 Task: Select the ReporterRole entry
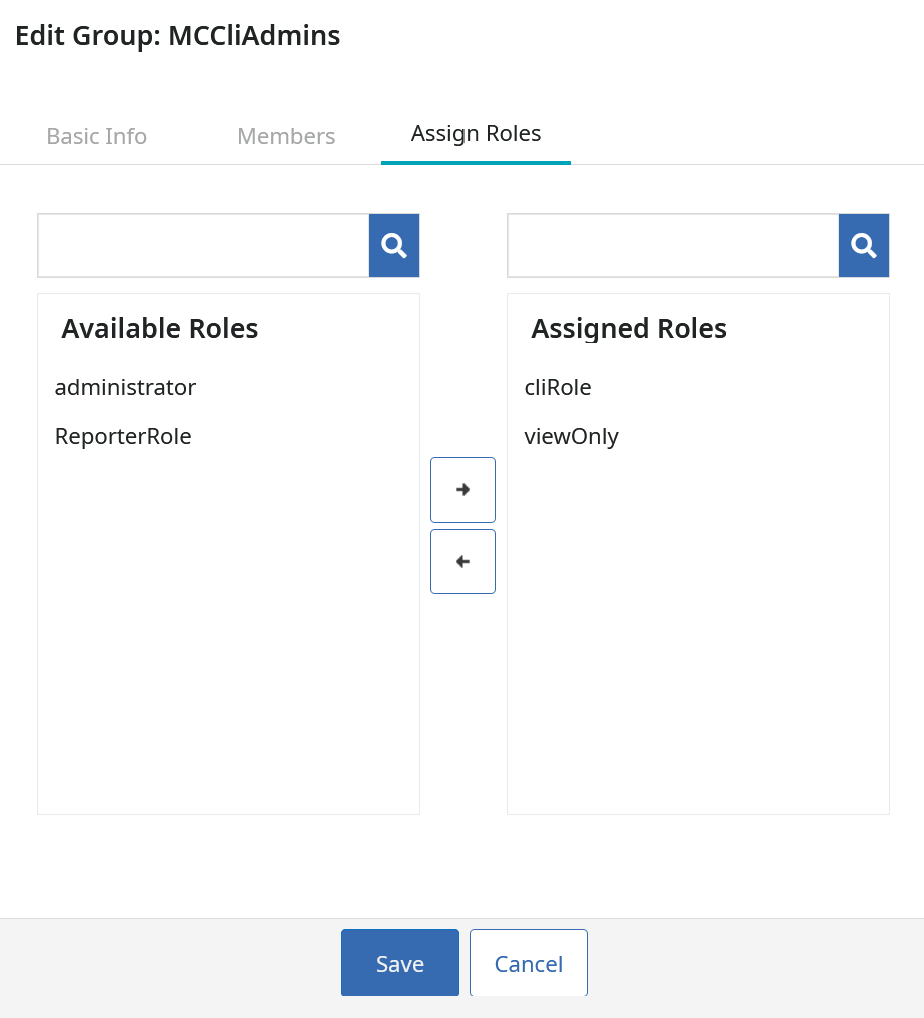(123, 436)
